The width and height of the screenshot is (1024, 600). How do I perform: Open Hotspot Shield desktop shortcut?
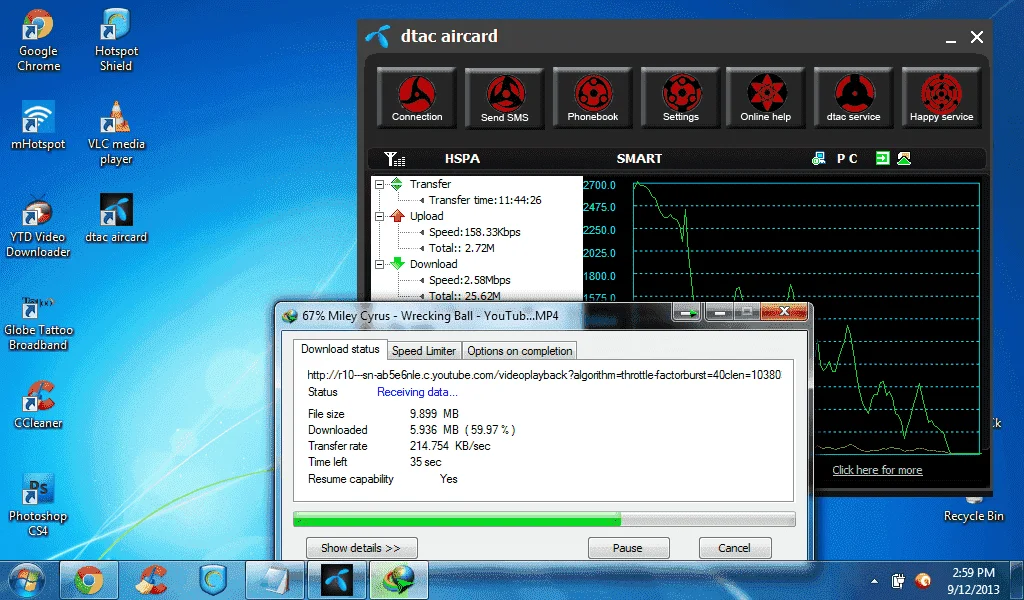coord(116,40)
